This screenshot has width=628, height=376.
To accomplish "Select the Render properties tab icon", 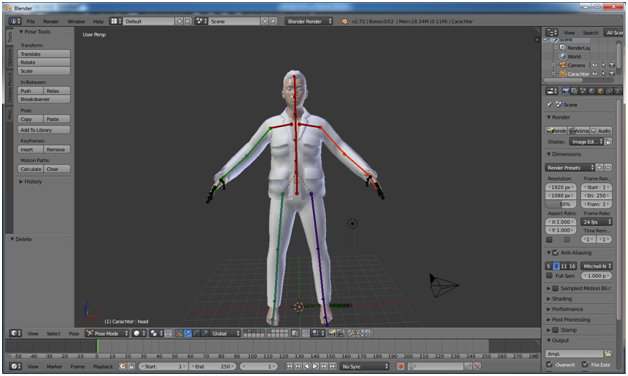I will click(x=566, y=91).
